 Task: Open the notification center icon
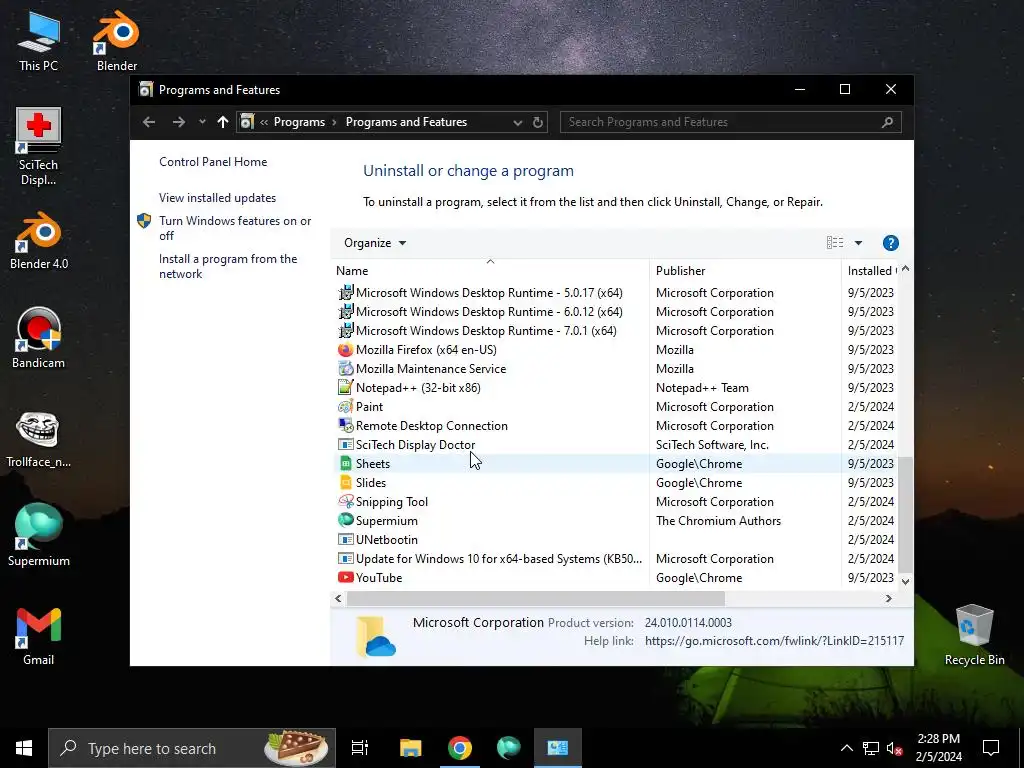[991, 748]
